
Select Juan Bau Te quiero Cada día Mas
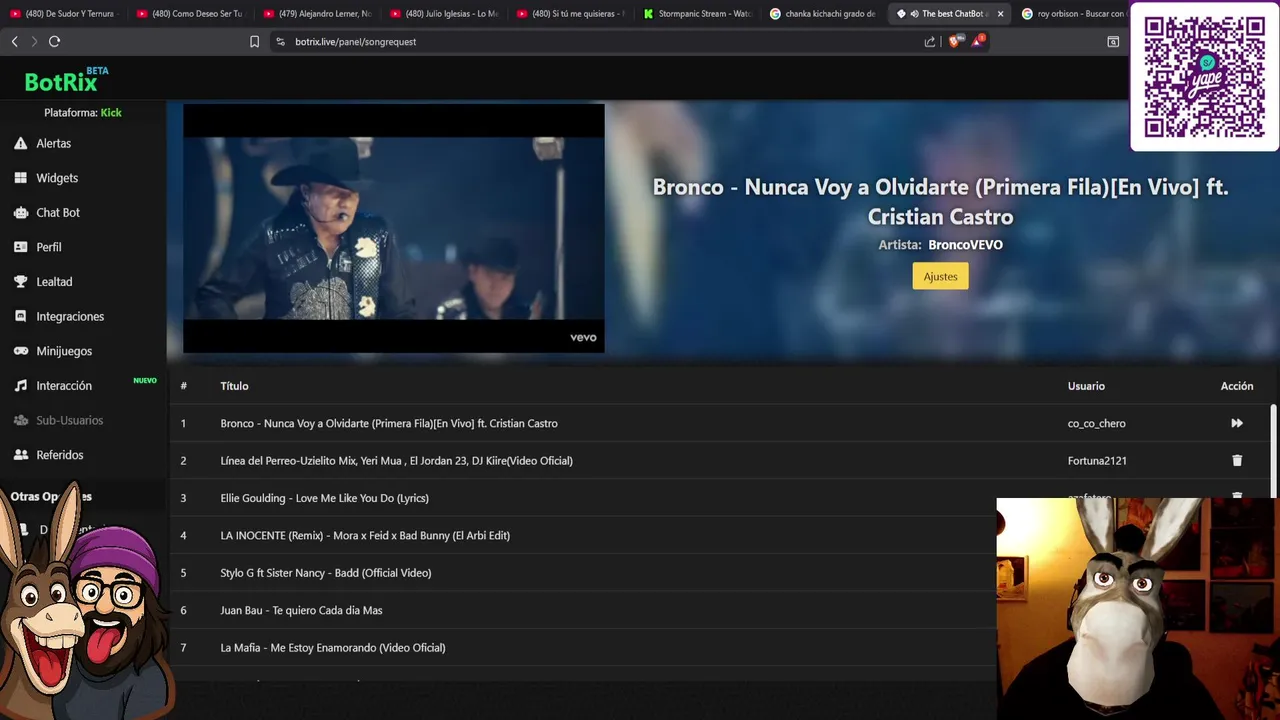coord(301,610)
